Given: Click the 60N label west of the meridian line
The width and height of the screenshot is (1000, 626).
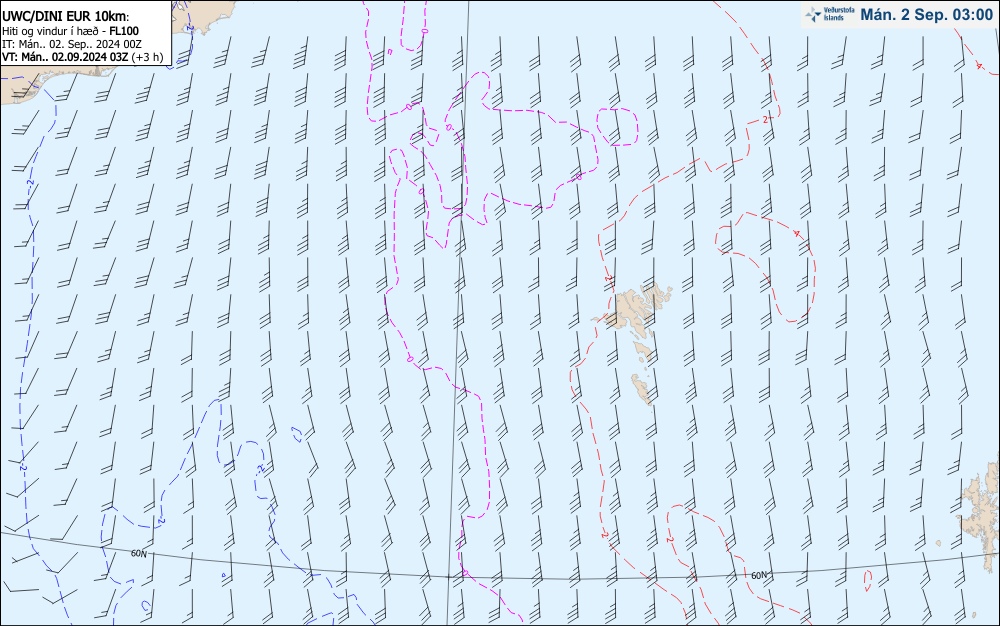Looking at the screenshot, I should tap(138, 553).
